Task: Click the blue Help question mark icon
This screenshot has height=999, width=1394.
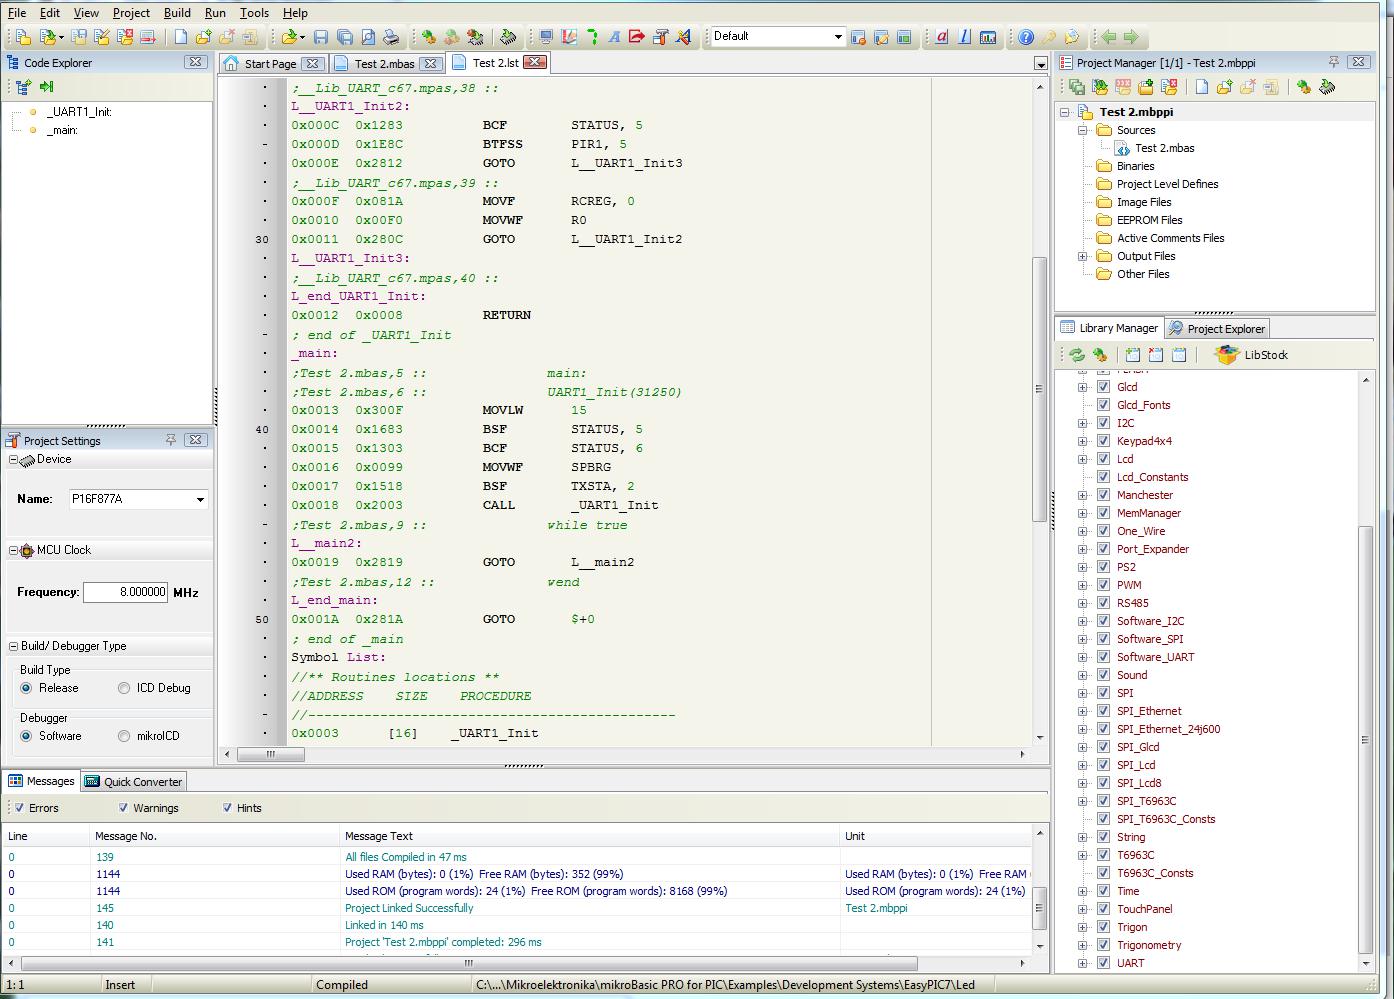Action: (x=1026, y=37)
